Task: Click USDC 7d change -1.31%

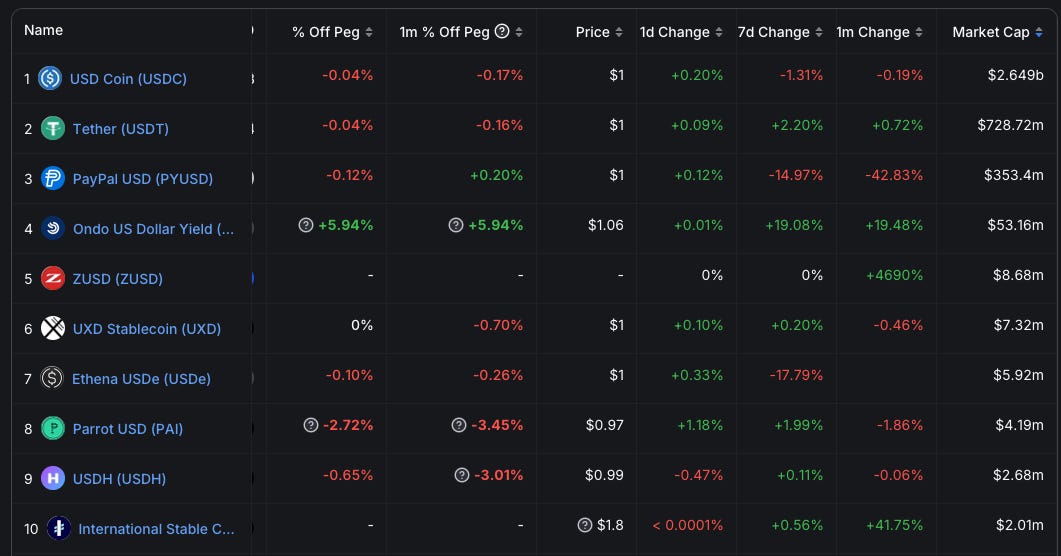Action: coord(801,75)
